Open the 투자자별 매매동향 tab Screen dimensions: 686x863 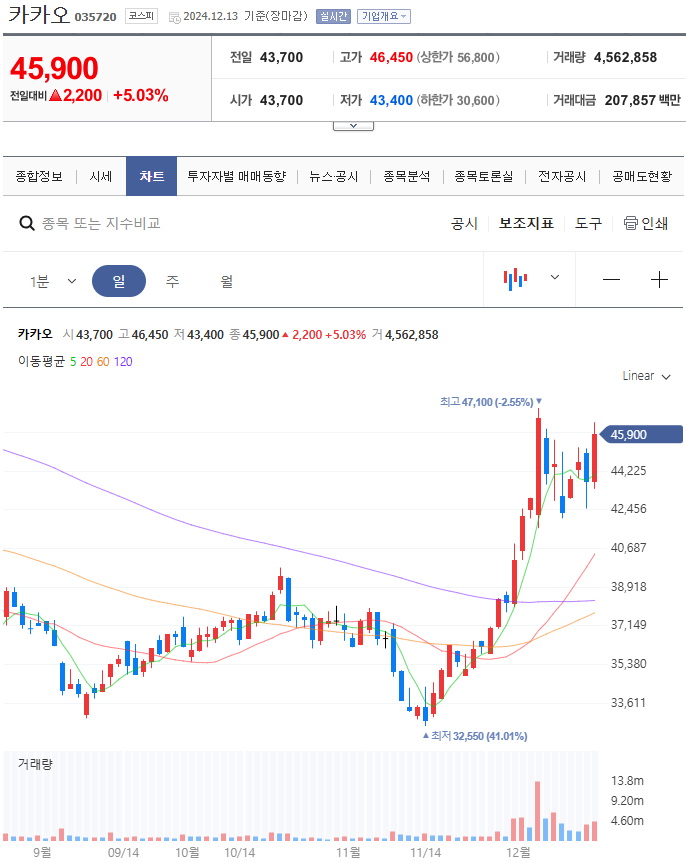click(237, 176)
